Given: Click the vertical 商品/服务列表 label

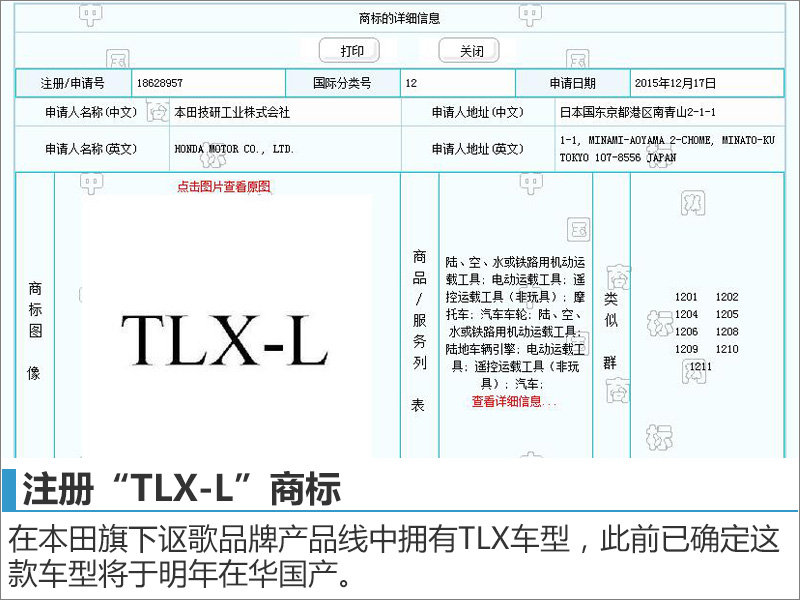Looking at the screenshot, I should click(x=419, y=331).
